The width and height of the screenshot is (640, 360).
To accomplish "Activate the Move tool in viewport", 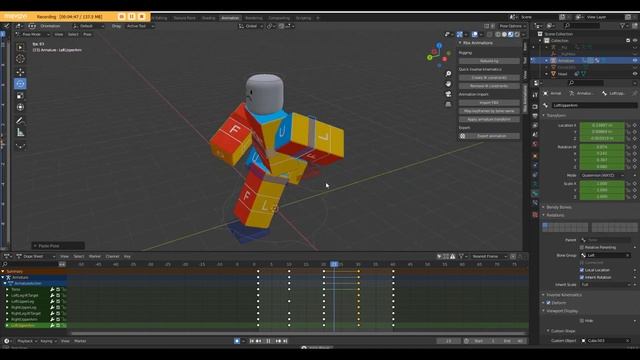I will pyautogui.click(x=20, y=72).
